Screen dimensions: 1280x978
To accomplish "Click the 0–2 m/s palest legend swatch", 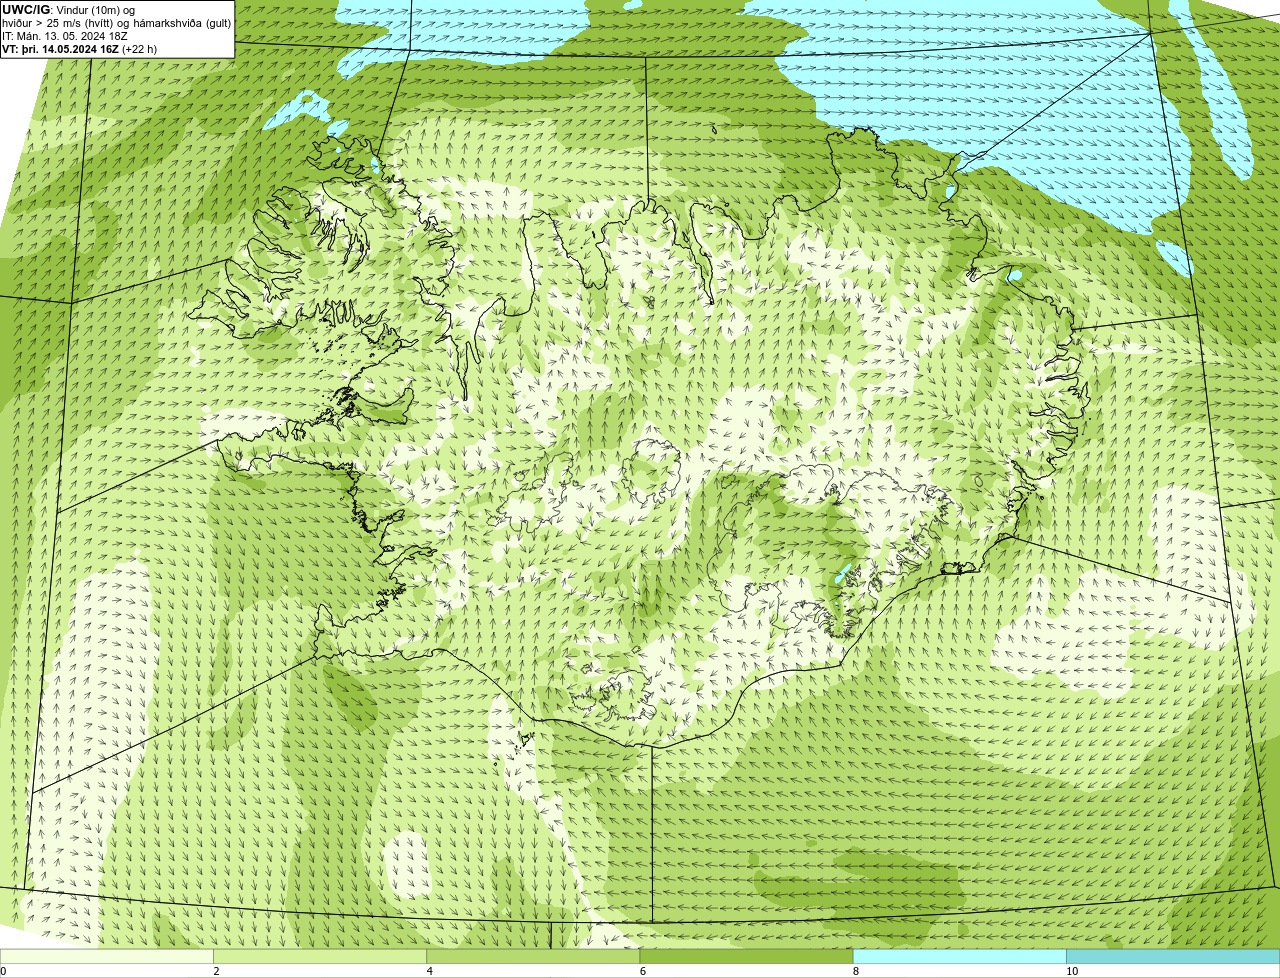I will [106, 956].
